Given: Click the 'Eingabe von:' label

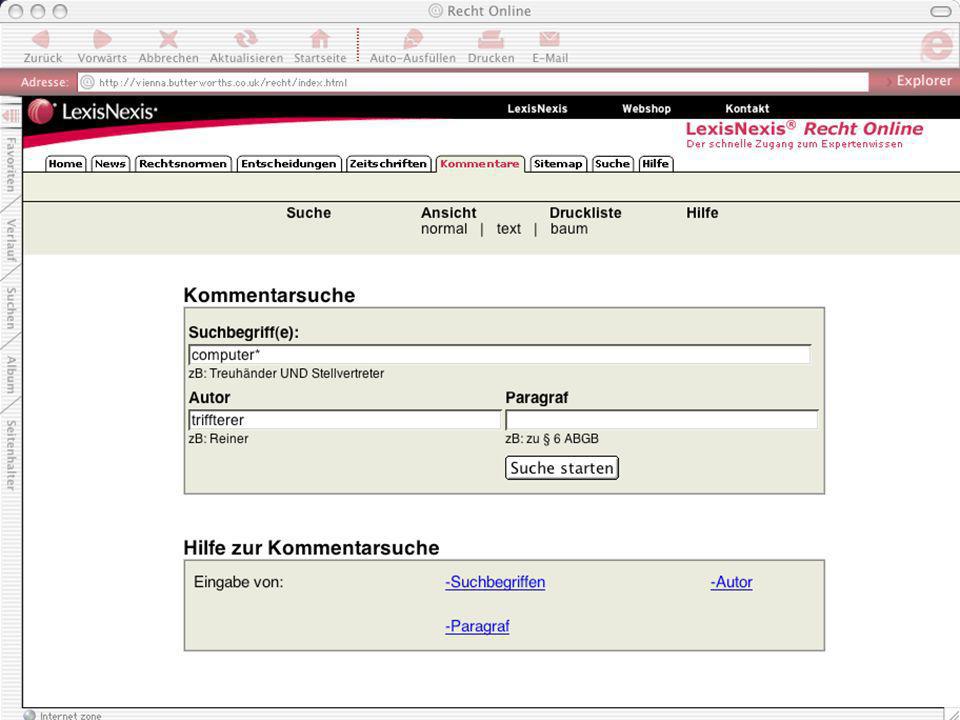Looking at the screenshot, I should coord(239,582).
